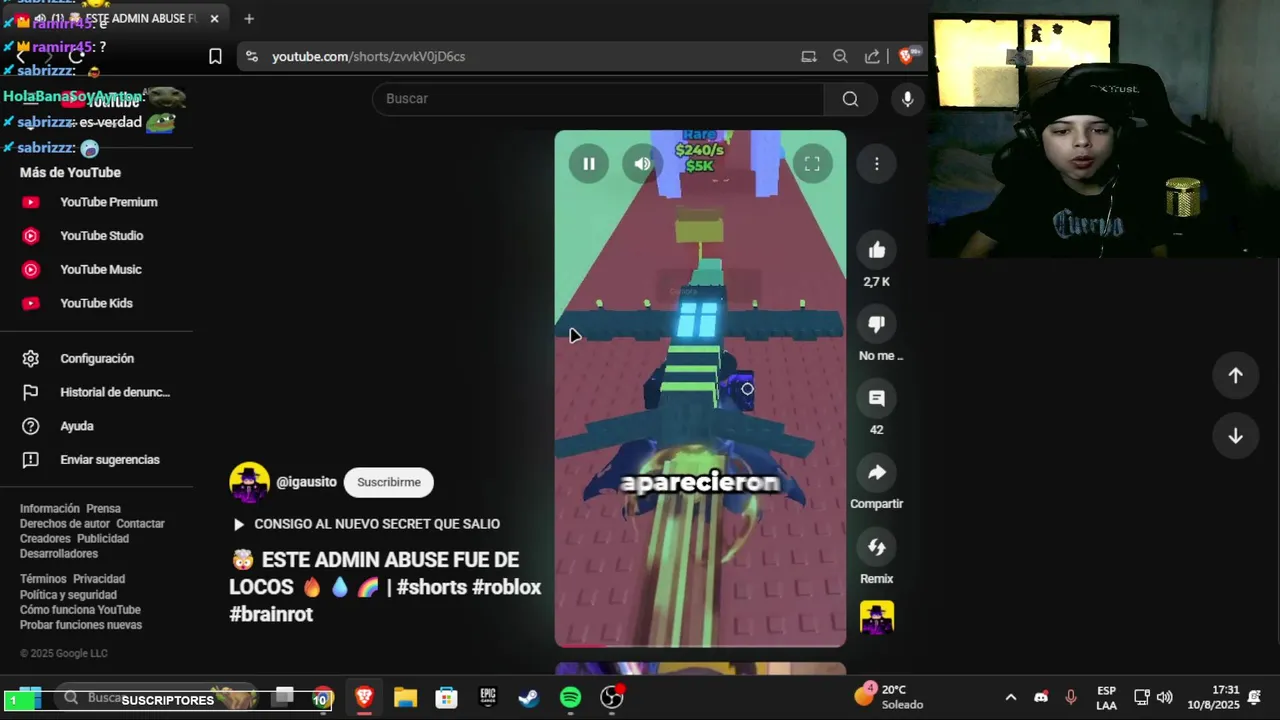Open the comments with 42 replies
Viewport: 1280px width, 720px height.
point(877,398)
